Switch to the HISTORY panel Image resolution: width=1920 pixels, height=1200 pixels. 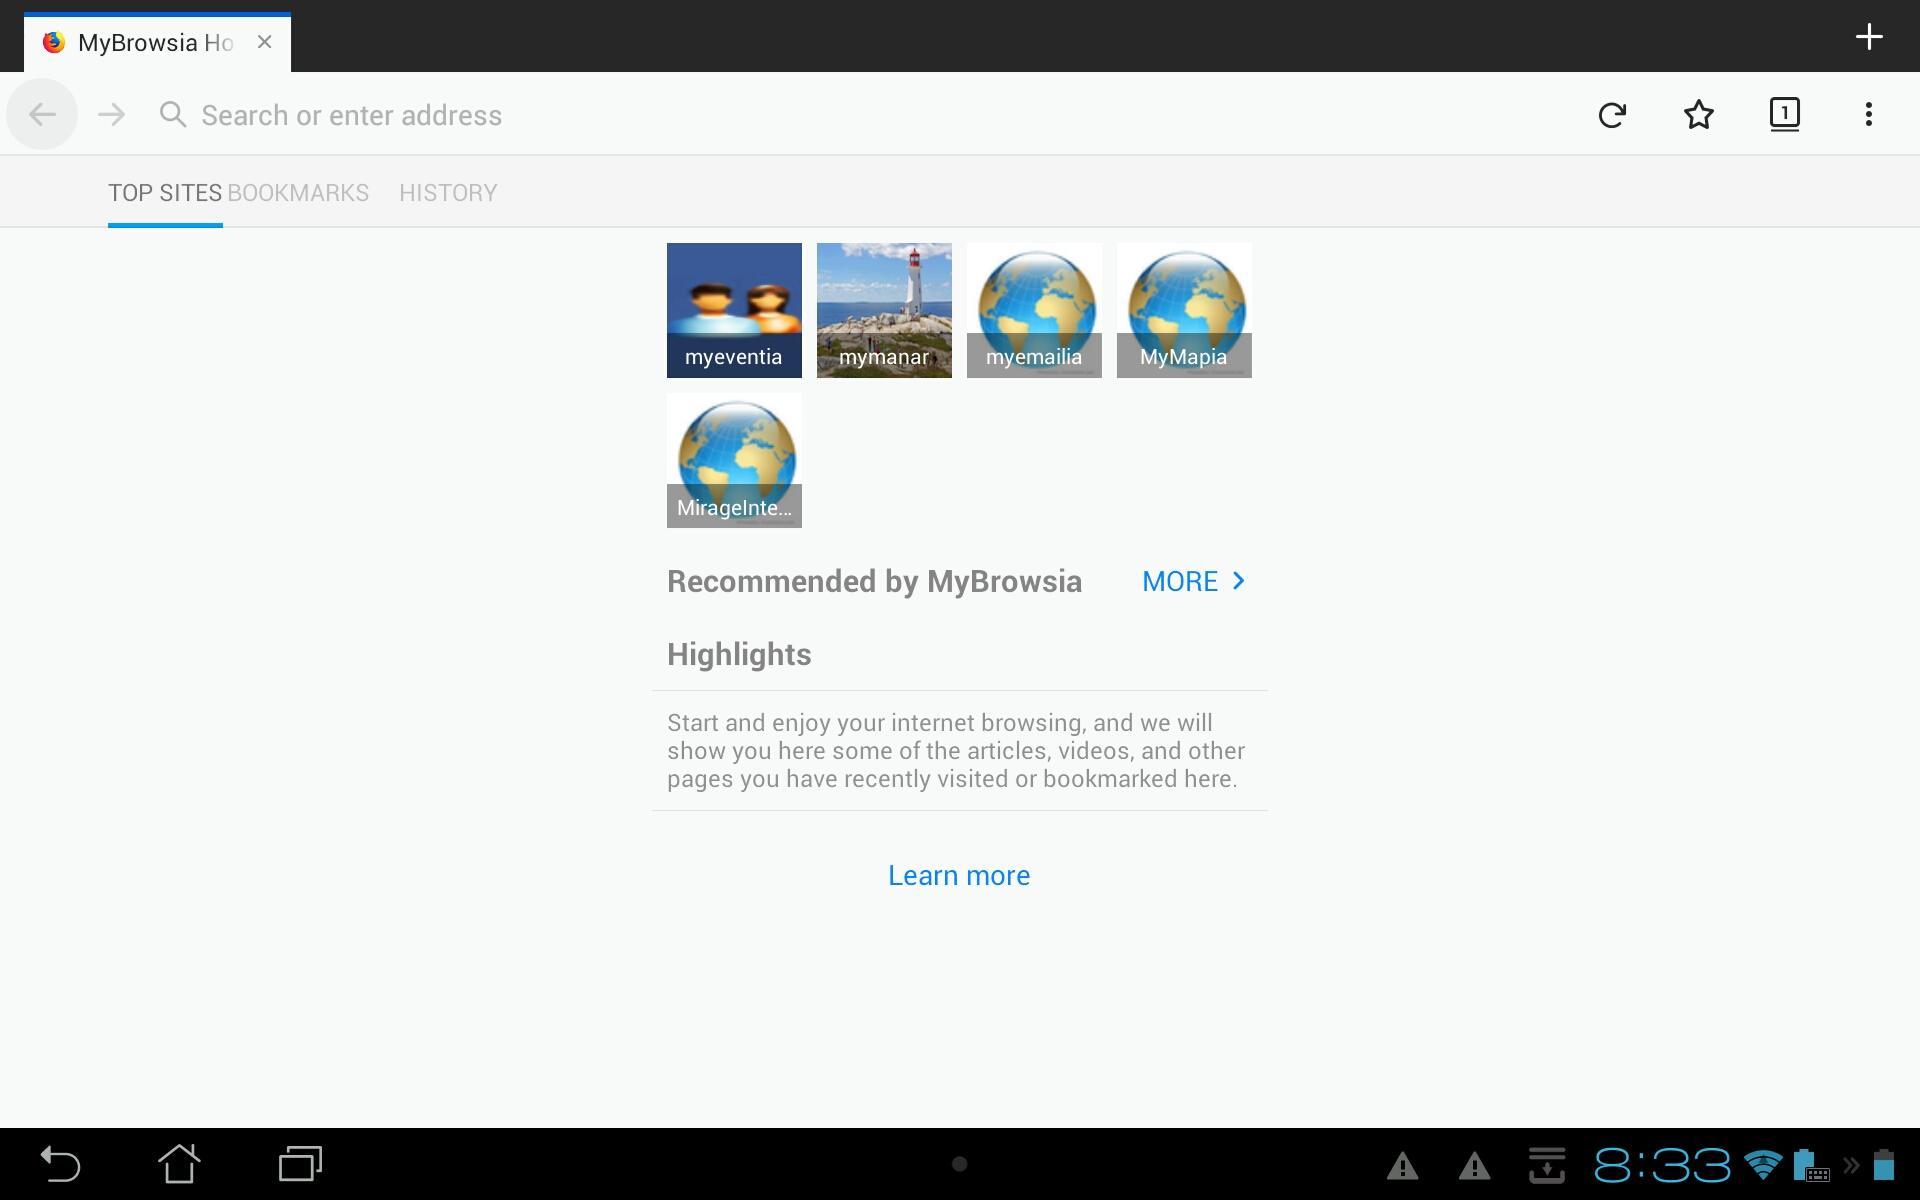coord(448,193)
